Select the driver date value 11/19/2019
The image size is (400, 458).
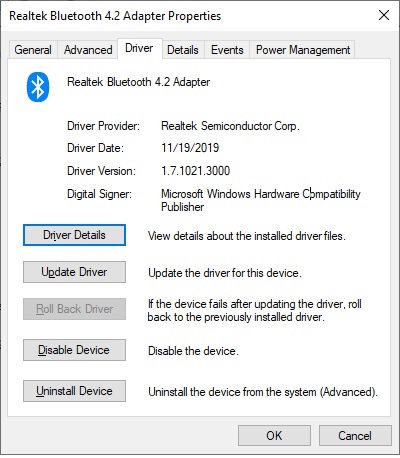(x=190, y=148)
